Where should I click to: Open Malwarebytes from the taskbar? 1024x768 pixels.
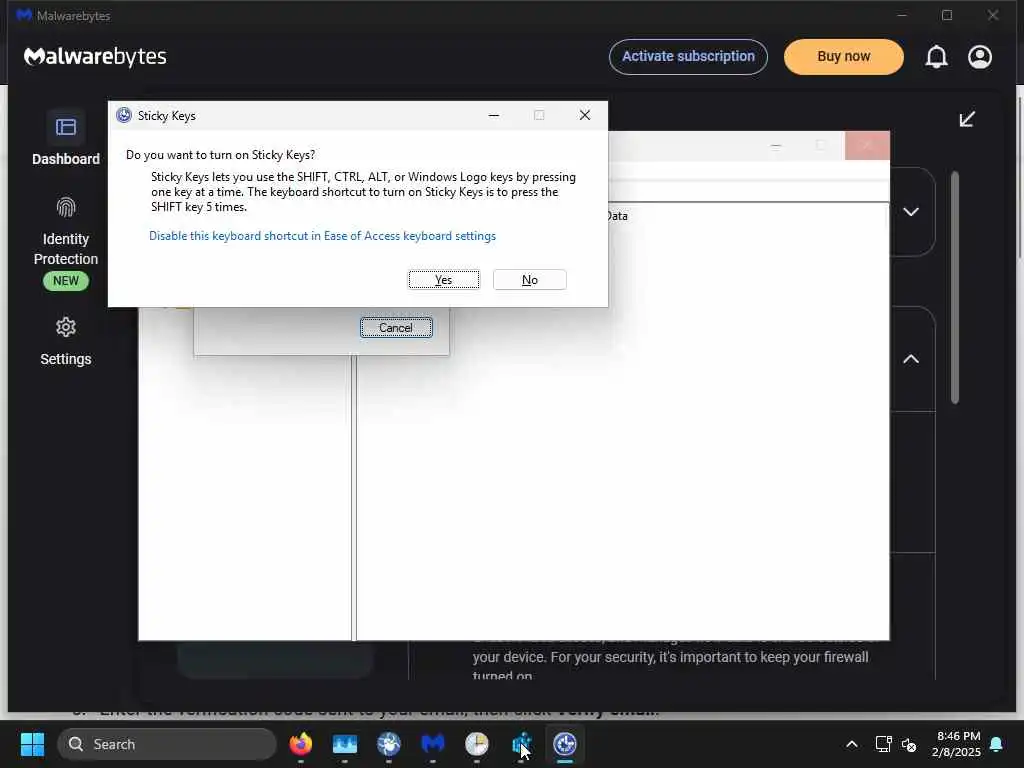[x=433, y=744]
